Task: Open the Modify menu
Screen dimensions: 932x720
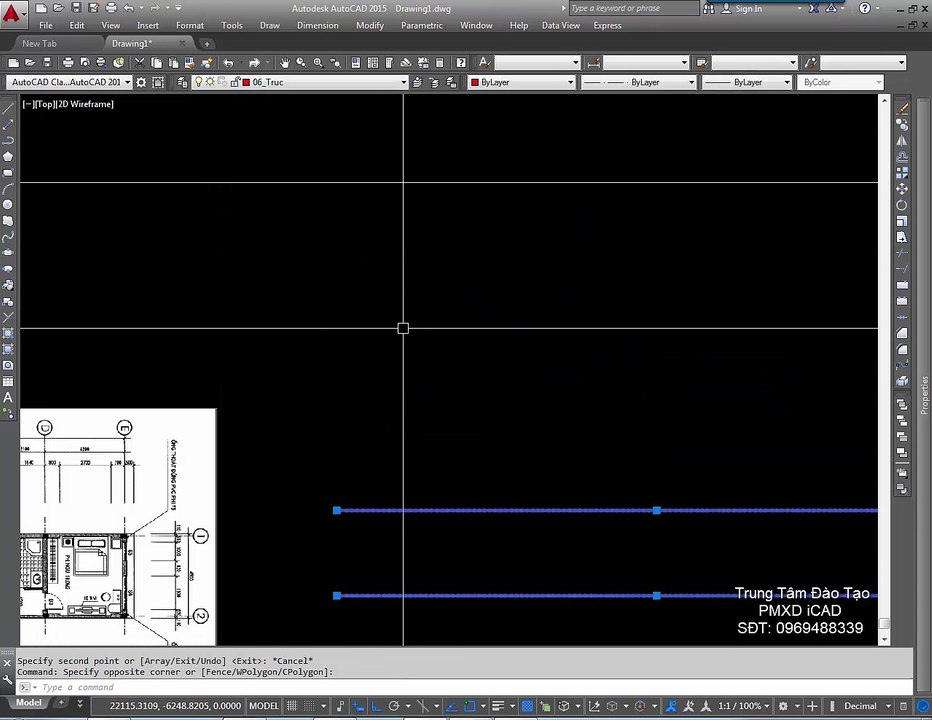Action: [370, 26]
